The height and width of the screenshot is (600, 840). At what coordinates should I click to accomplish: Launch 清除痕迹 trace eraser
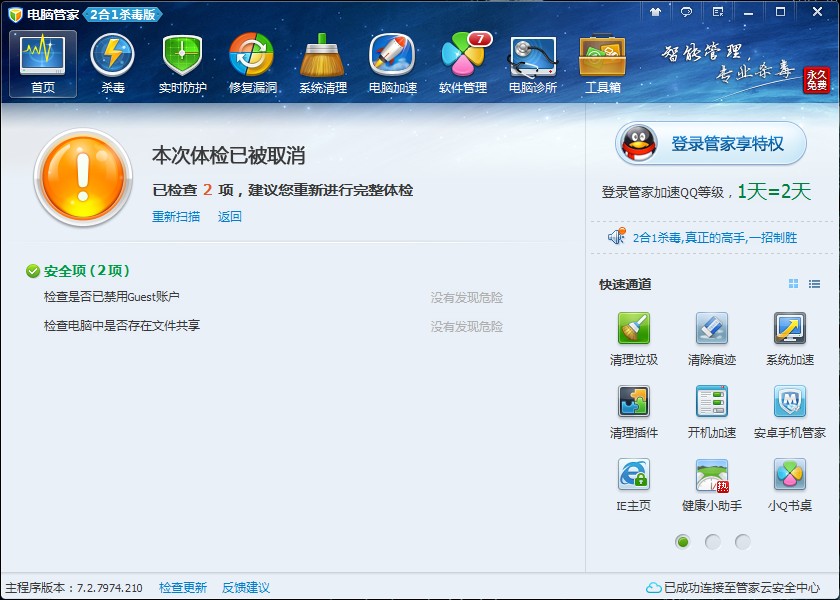pyautogui.click(x=711, y=339)
